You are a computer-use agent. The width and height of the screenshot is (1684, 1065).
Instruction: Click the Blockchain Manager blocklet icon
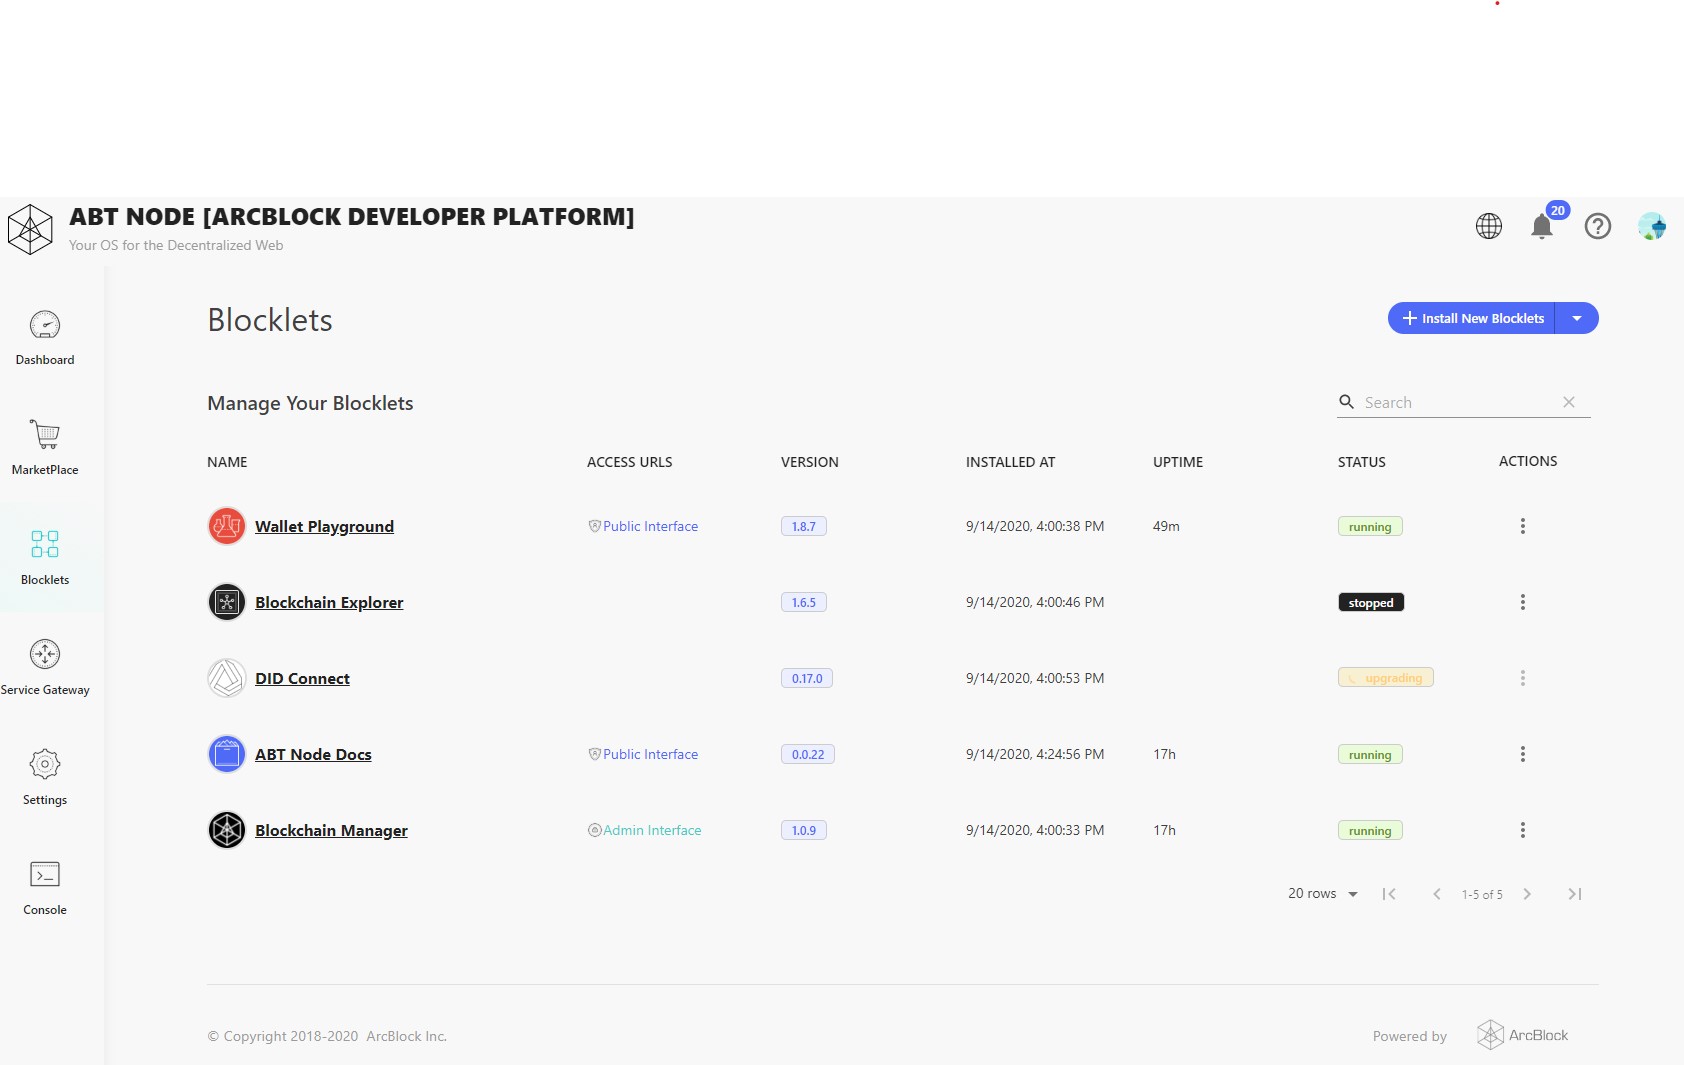click(x=227, y=830)
